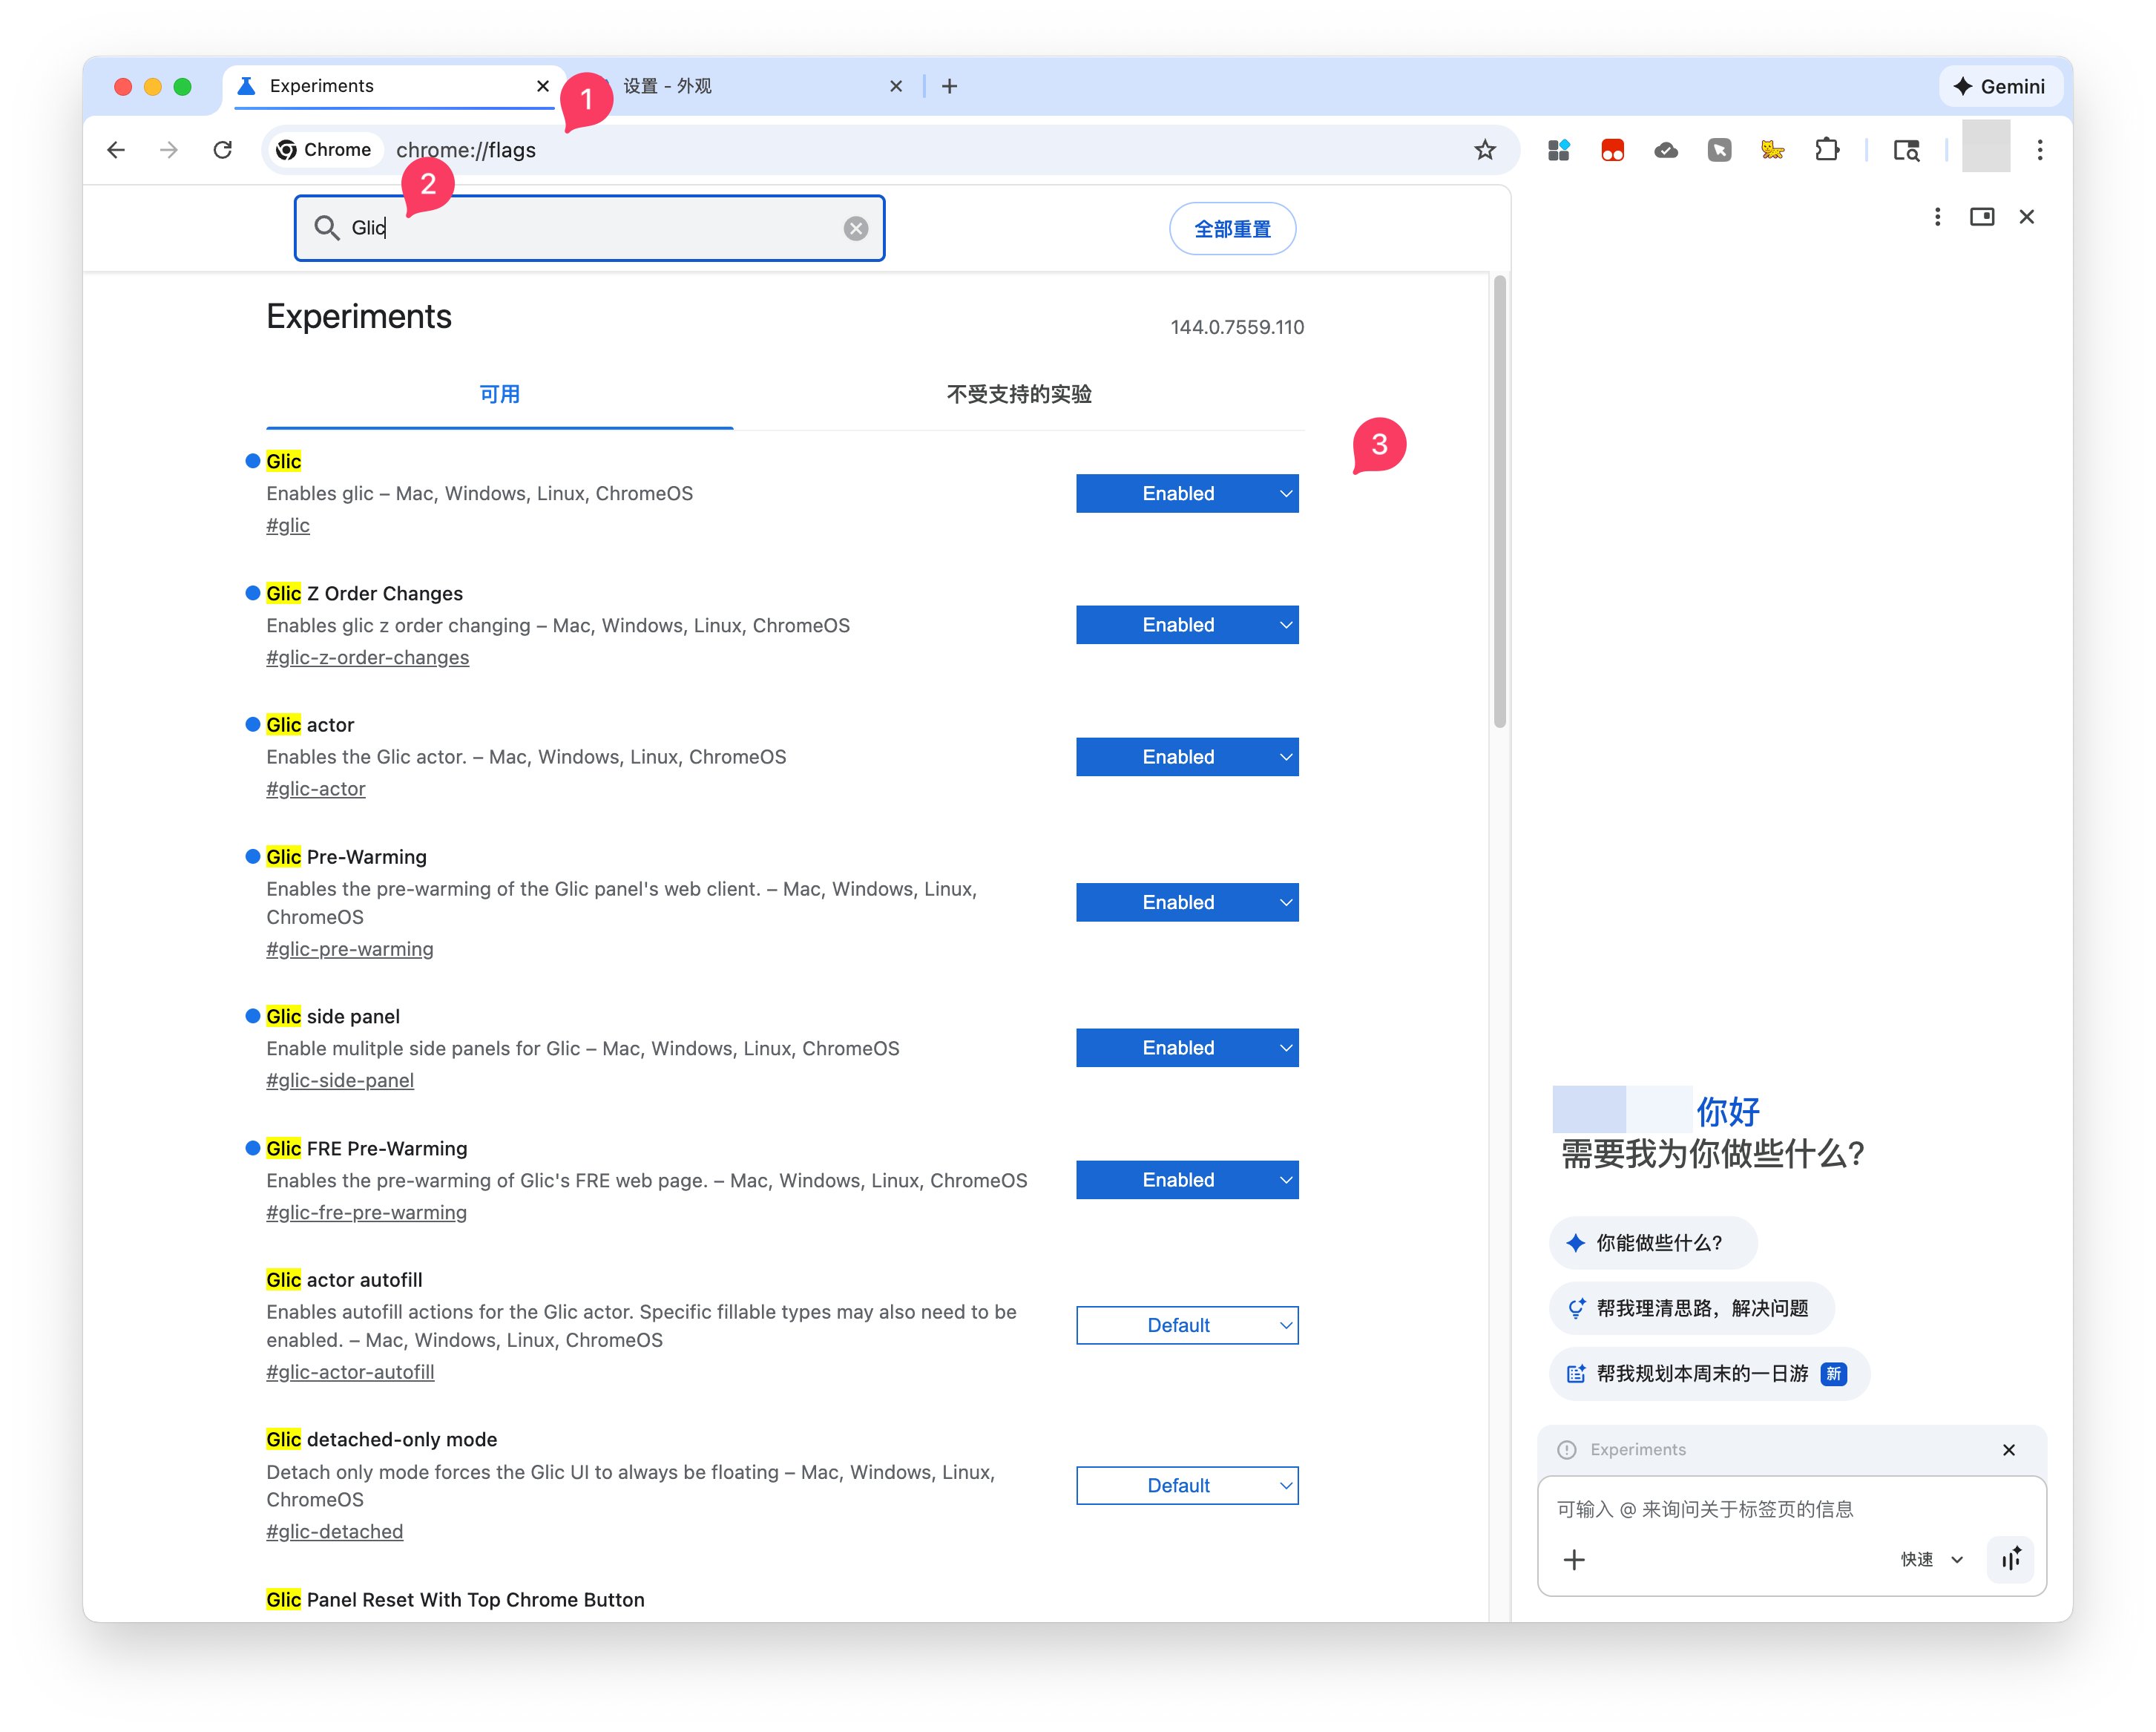Close the 设置 - 外观 tab
This screenshot has height=1732, width=2156.
(x=896, y=87)
